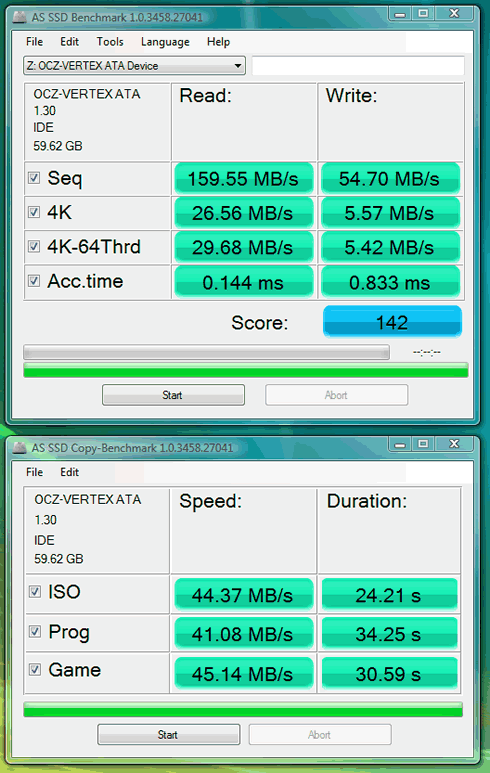Start the Copy-Benchmark test
The image size is (490, 773).
click(x=169, y=735)
